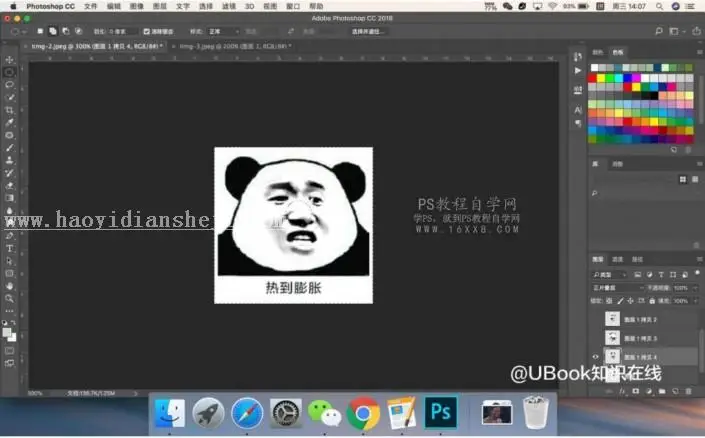Screen dimensions: 705x438
Task: Open the layer Opacity dropdown arrow
Action: 696,288
